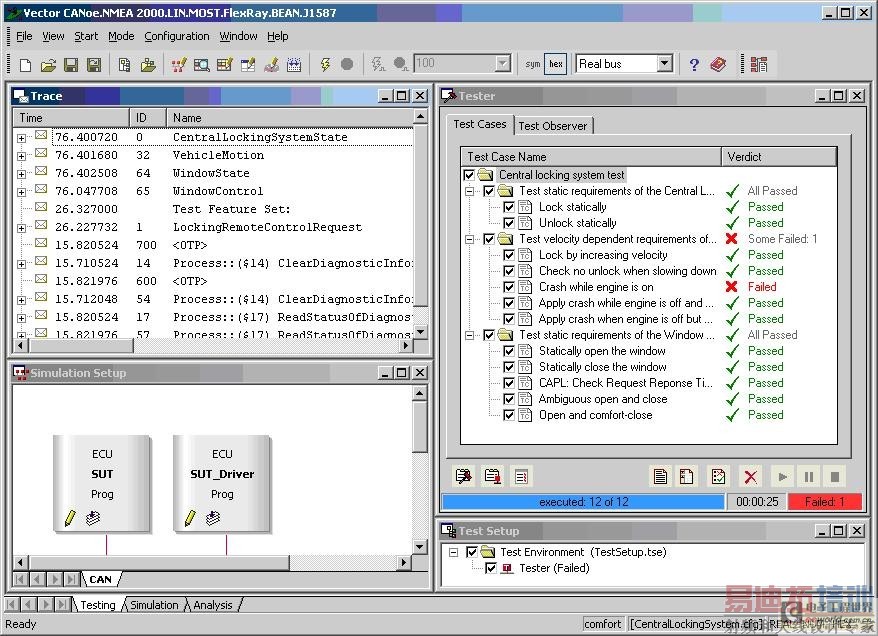Toggle Lock by increasing velocity checkbox

(508, 255)
